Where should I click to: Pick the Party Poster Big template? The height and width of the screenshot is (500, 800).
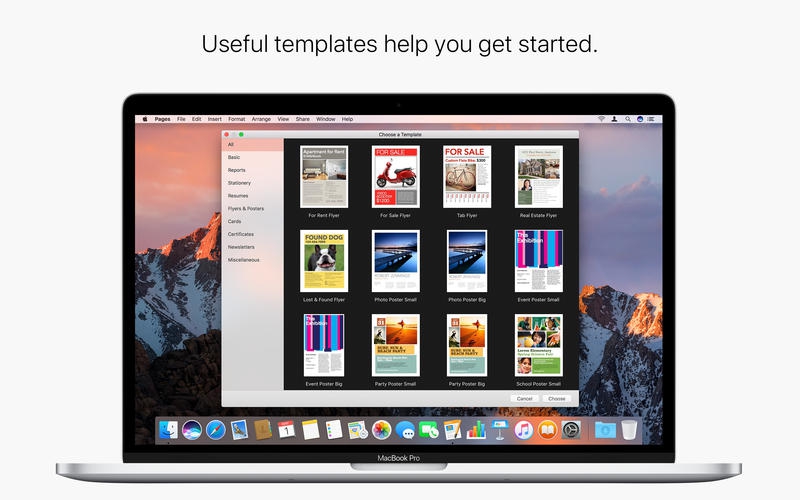pos(467,345)
